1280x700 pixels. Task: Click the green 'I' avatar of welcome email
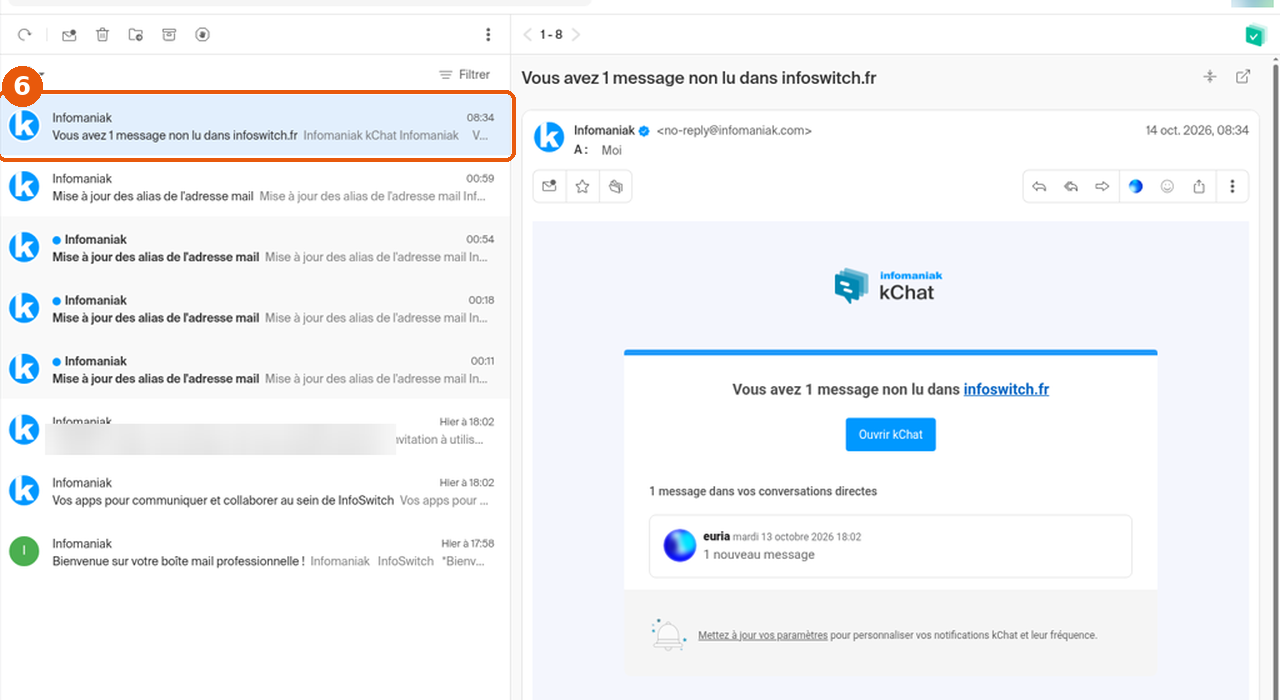point(24,551)
